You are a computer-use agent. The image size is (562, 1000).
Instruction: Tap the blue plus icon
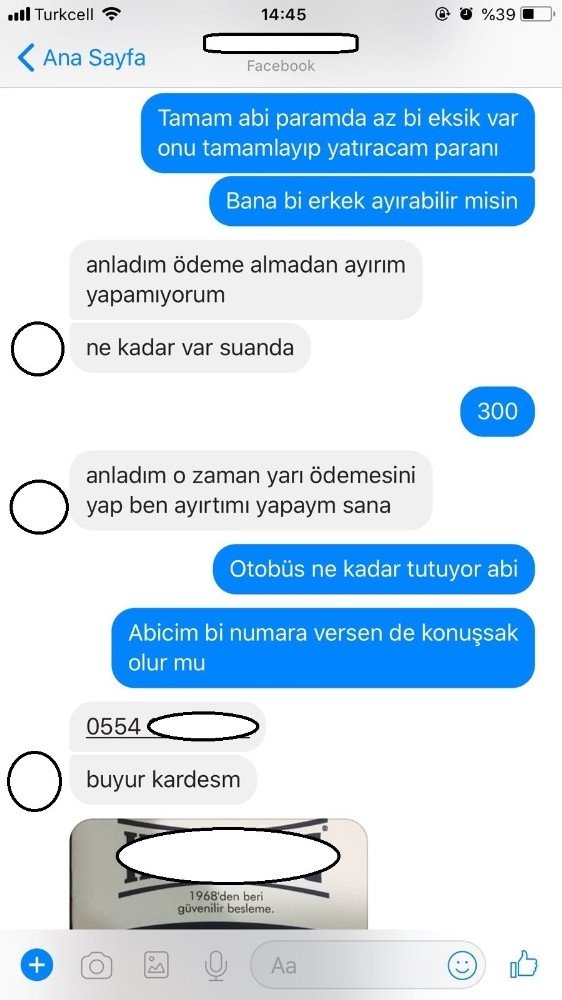37,965
